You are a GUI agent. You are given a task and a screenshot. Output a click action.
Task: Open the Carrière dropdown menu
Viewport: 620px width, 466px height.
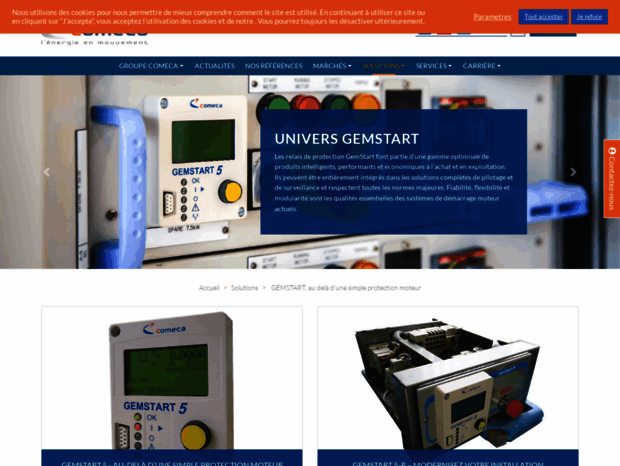[482, 66]
